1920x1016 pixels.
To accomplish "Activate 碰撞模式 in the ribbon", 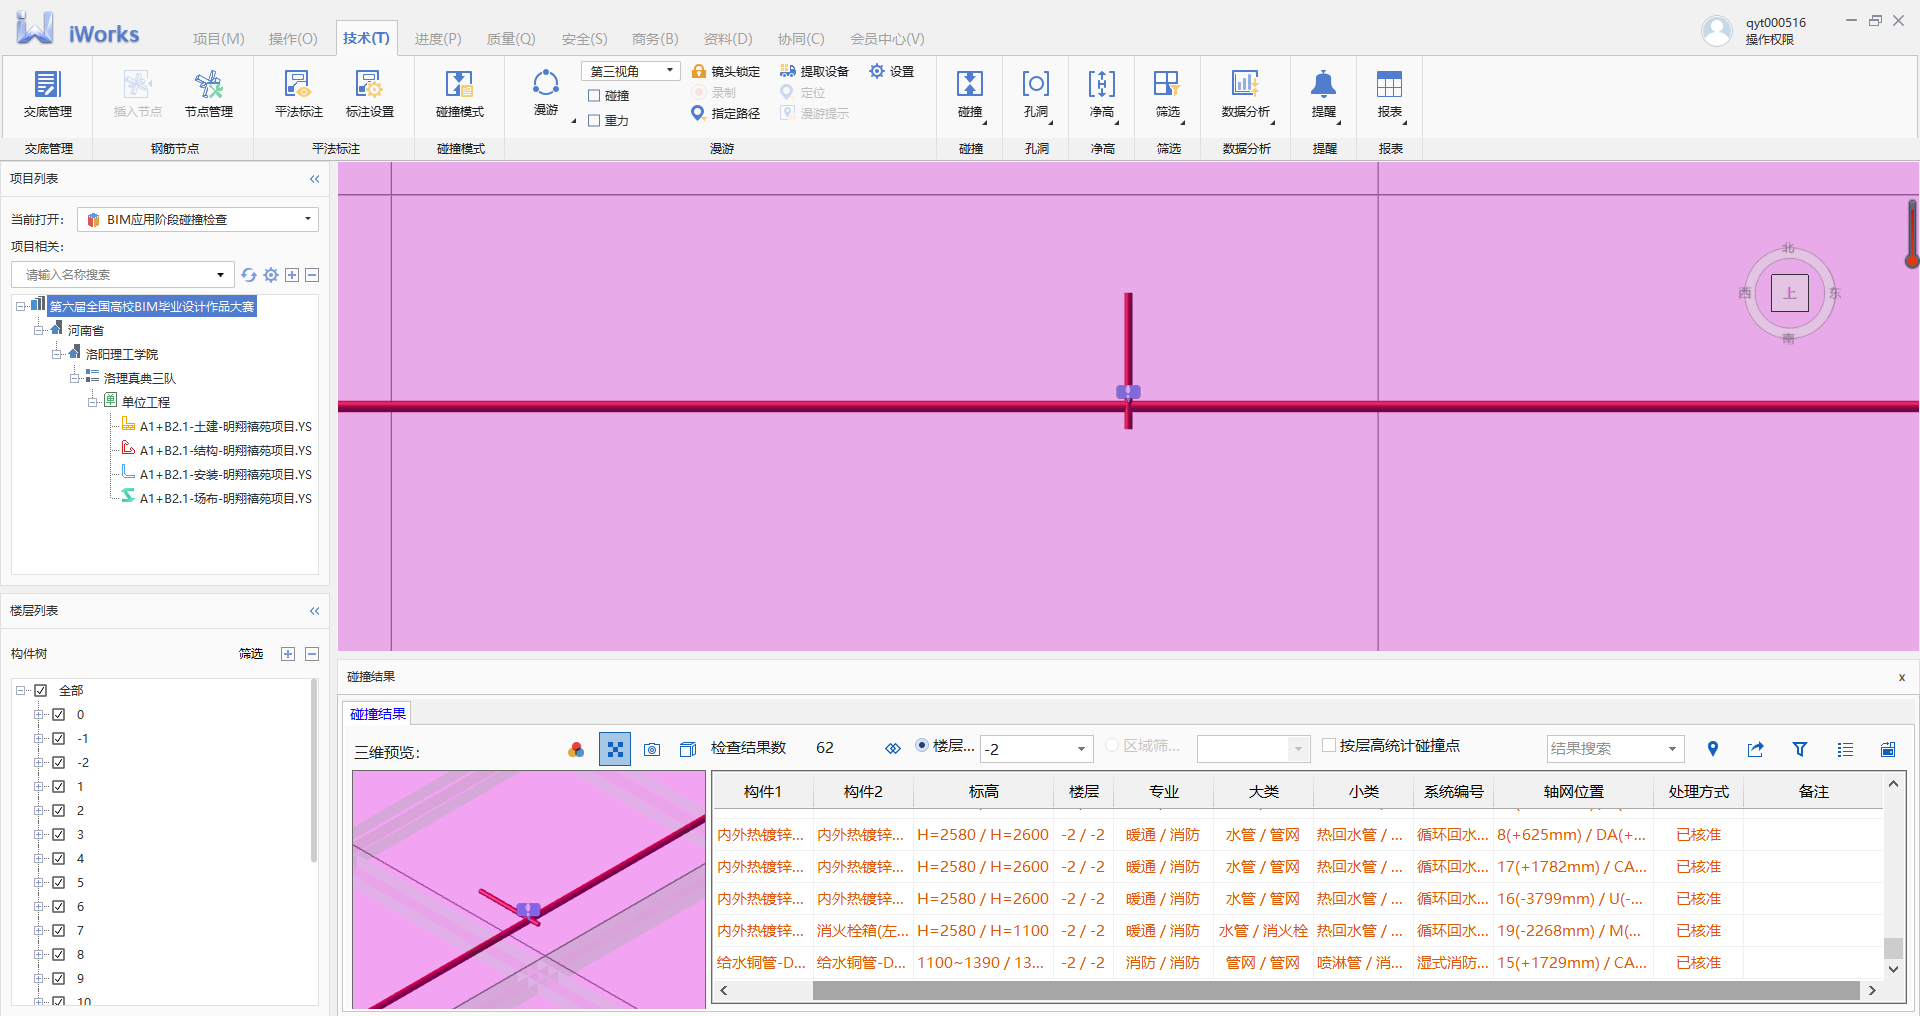I will [459, 94].
